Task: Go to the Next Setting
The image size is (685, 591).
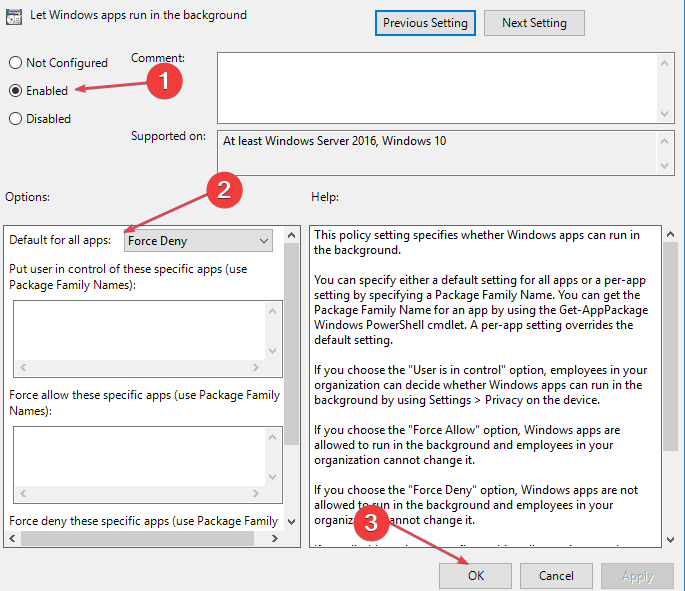Action: 534,23
